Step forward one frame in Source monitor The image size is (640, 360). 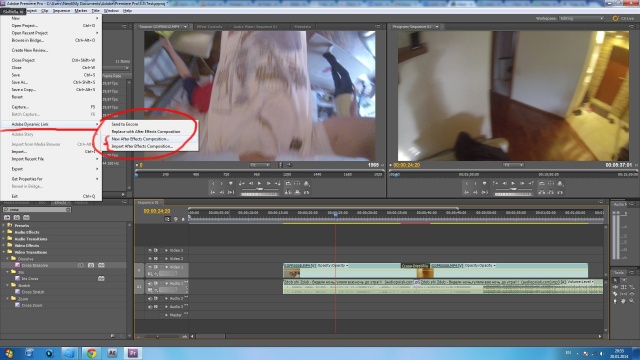pos(269,184)
